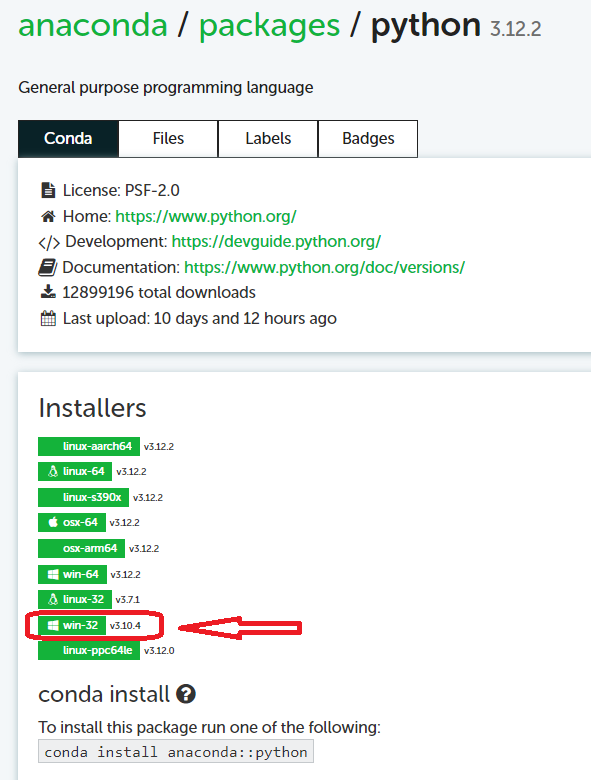Select the linux-32 installer badge
The image size is (591, 780).
75,599
